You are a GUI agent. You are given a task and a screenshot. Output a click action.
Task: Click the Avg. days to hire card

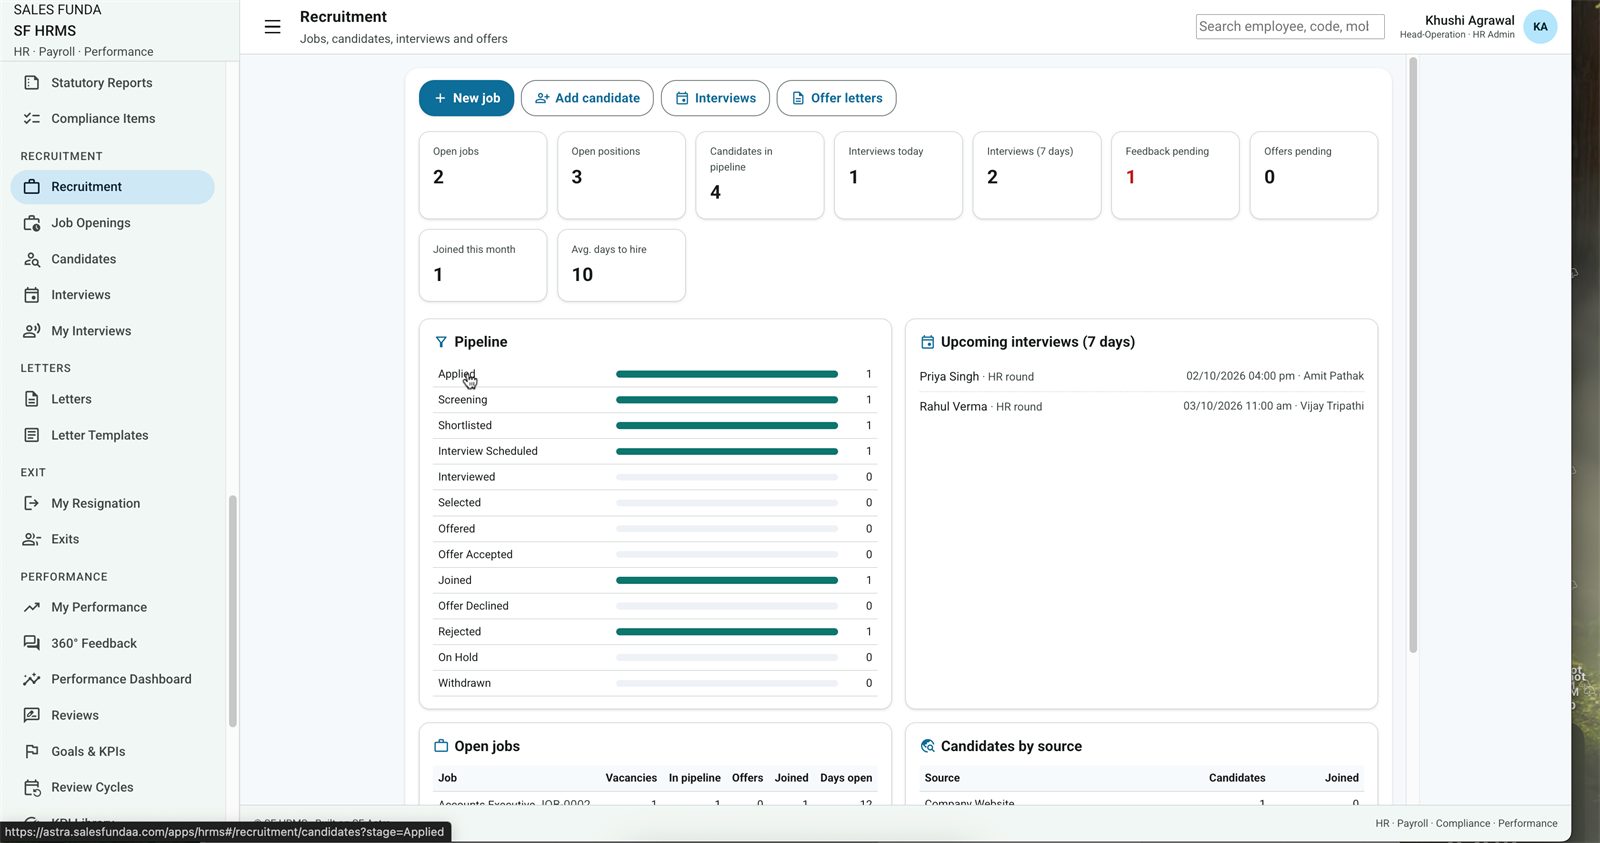622,265
